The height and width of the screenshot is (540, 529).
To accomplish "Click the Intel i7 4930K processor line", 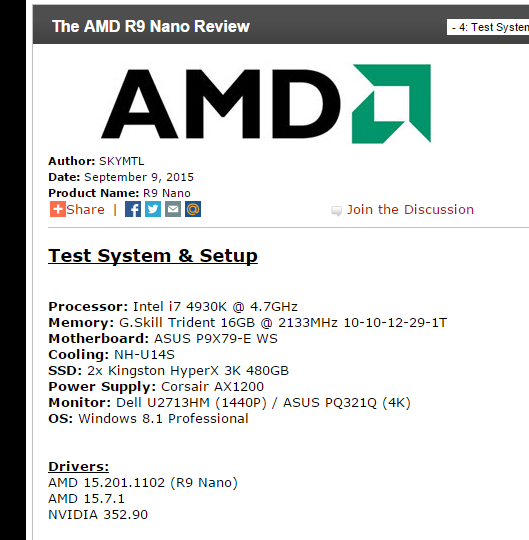I will pos(173,307).
